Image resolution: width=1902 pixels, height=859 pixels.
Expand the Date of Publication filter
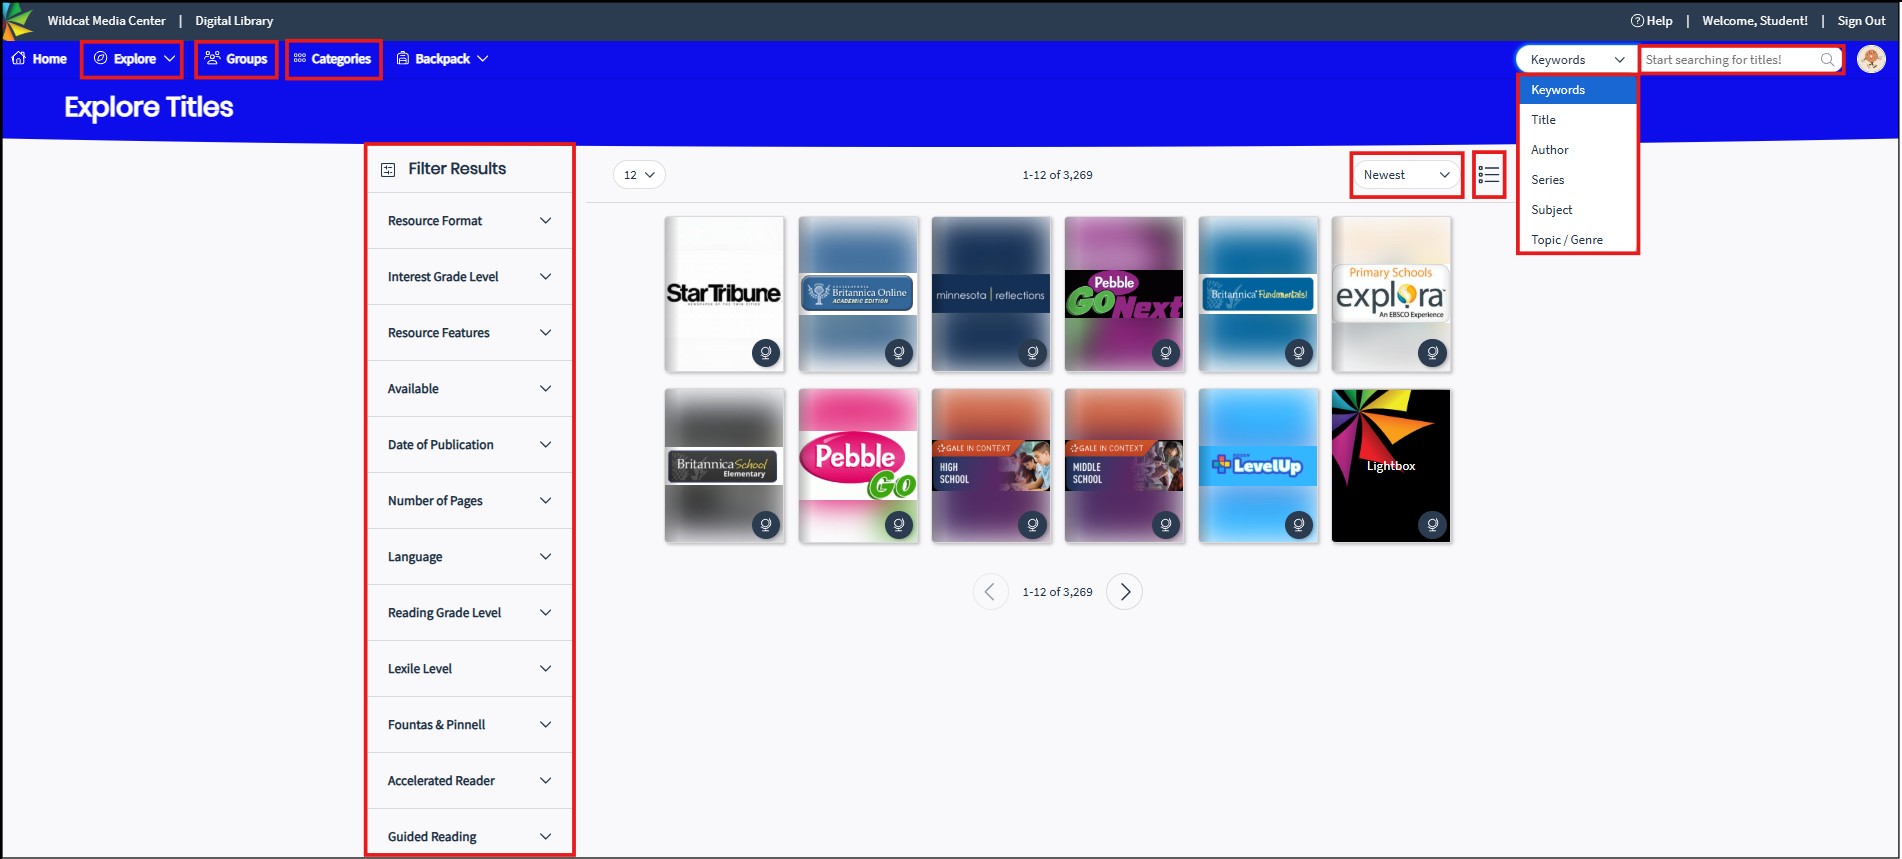[469, 444]
